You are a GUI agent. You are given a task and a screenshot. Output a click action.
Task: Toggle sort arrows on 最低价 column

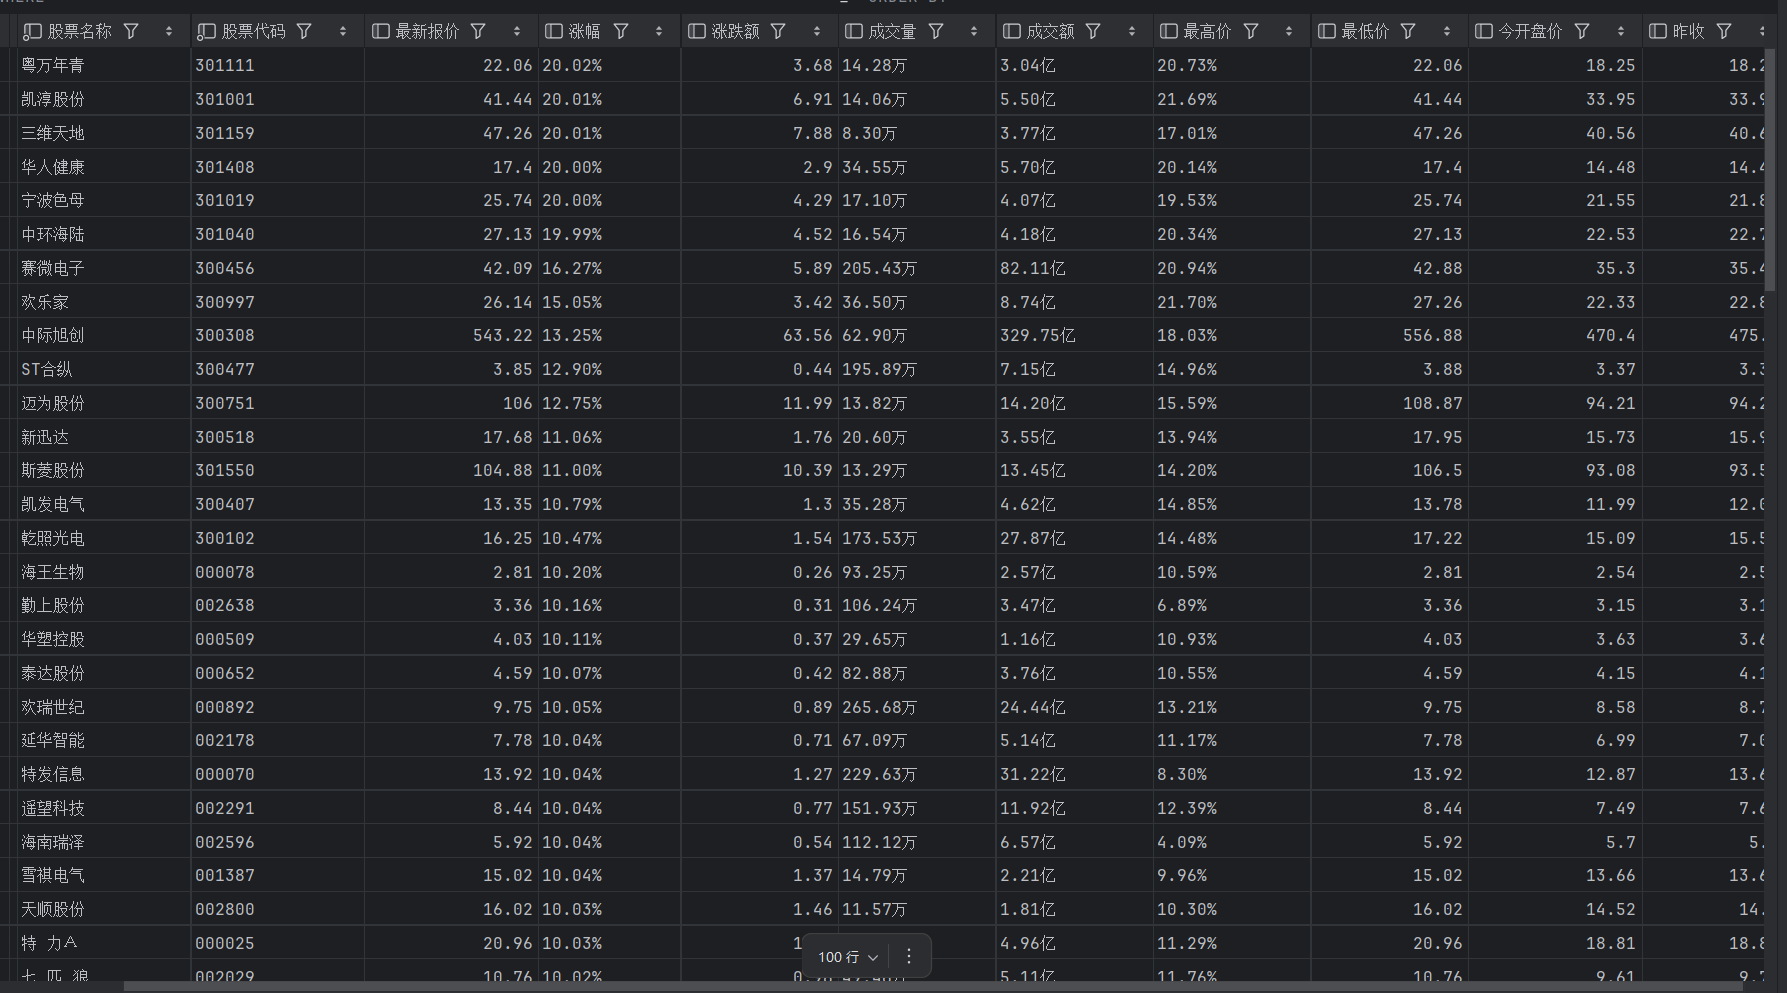pos(1447,32)
